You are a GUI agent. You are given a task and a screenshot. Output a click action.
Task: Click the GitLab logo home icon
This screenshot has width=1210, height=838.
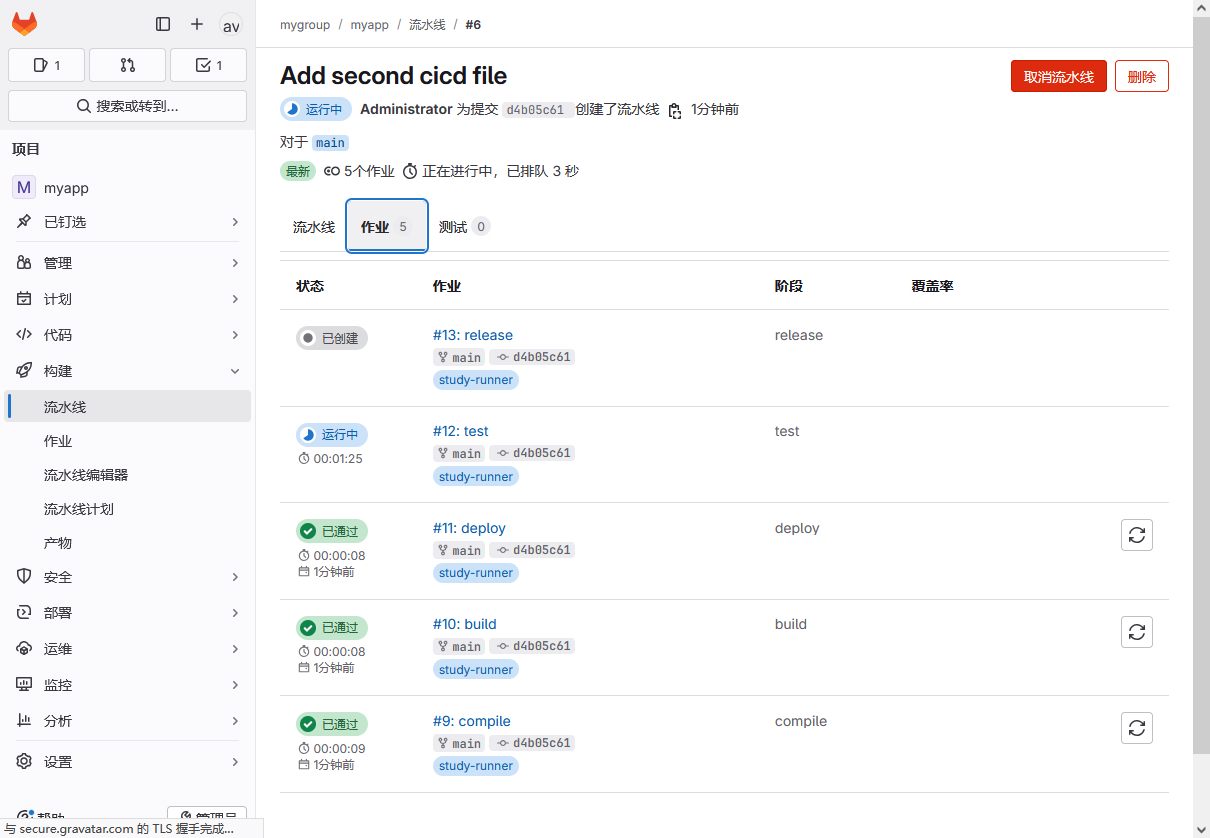[x=25, y=24]
